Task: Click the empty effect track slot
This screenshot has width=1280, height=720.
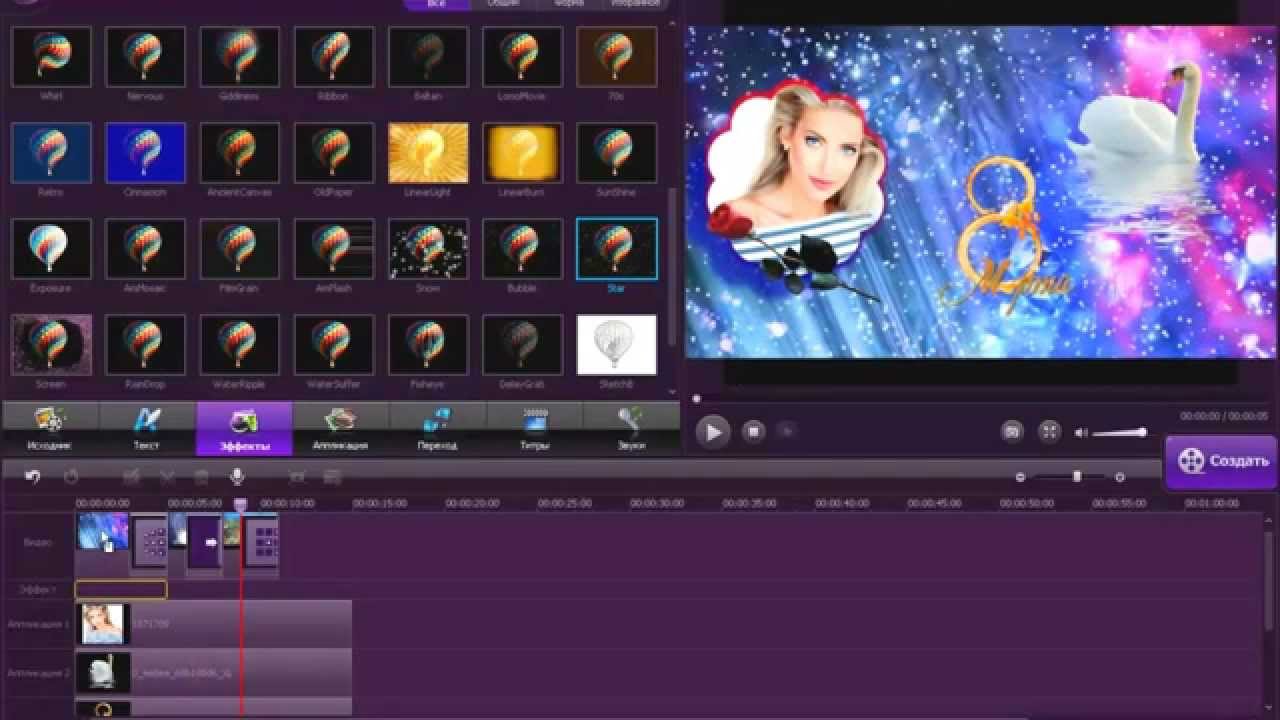Action: 121,590
